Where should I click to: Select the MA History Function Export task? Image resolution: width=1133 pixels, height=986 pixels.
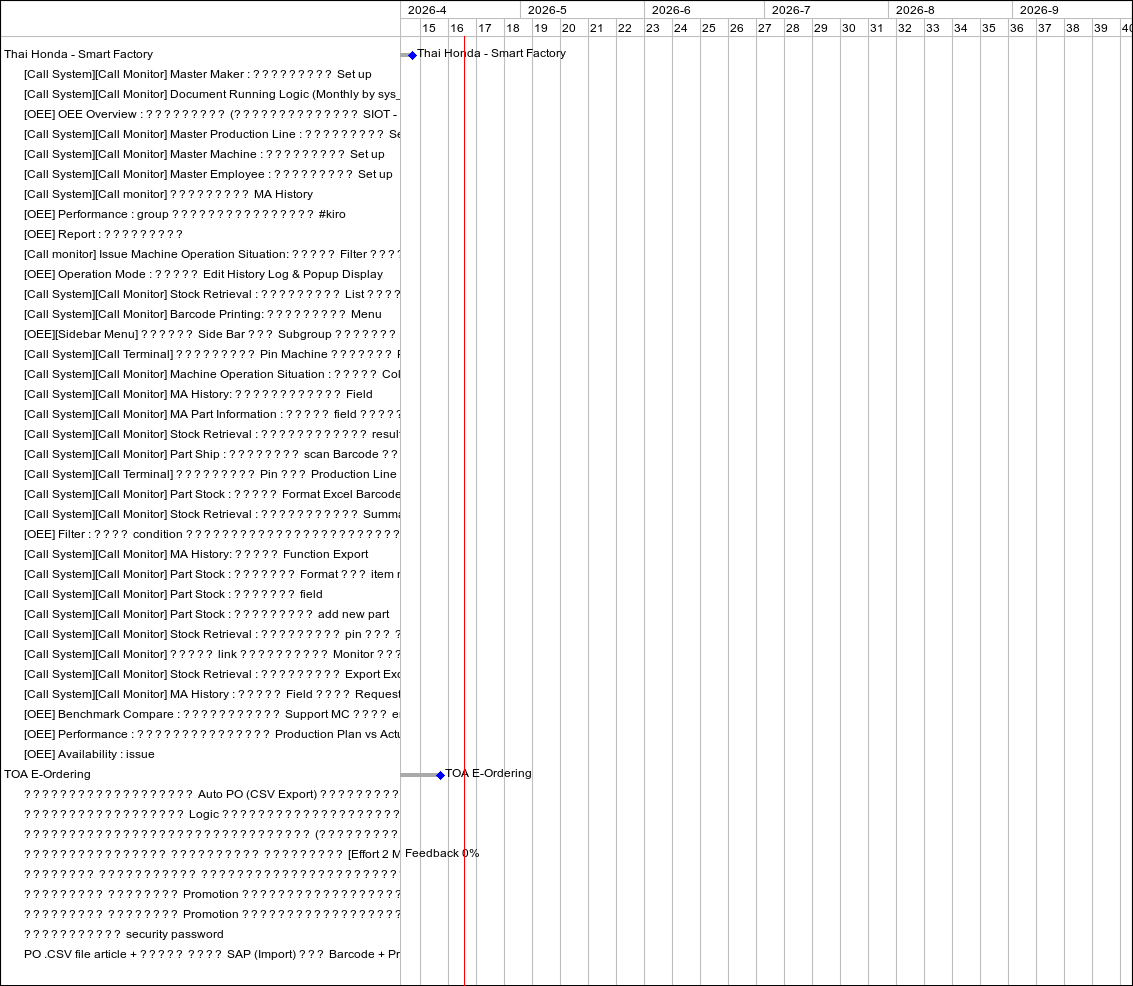196,554
